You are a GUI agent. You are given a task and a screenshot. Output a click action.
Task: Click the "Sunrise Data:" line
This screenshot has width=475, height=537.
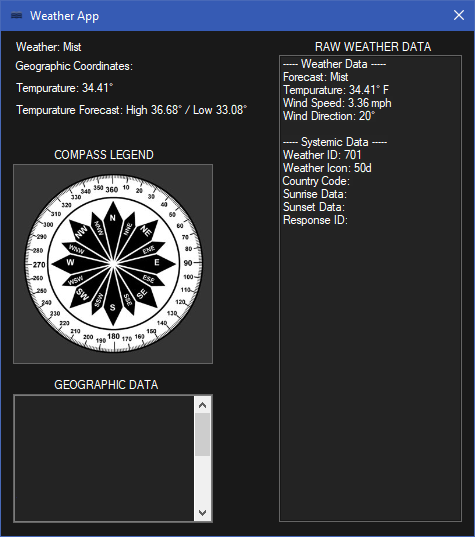(x=315, y=194)
